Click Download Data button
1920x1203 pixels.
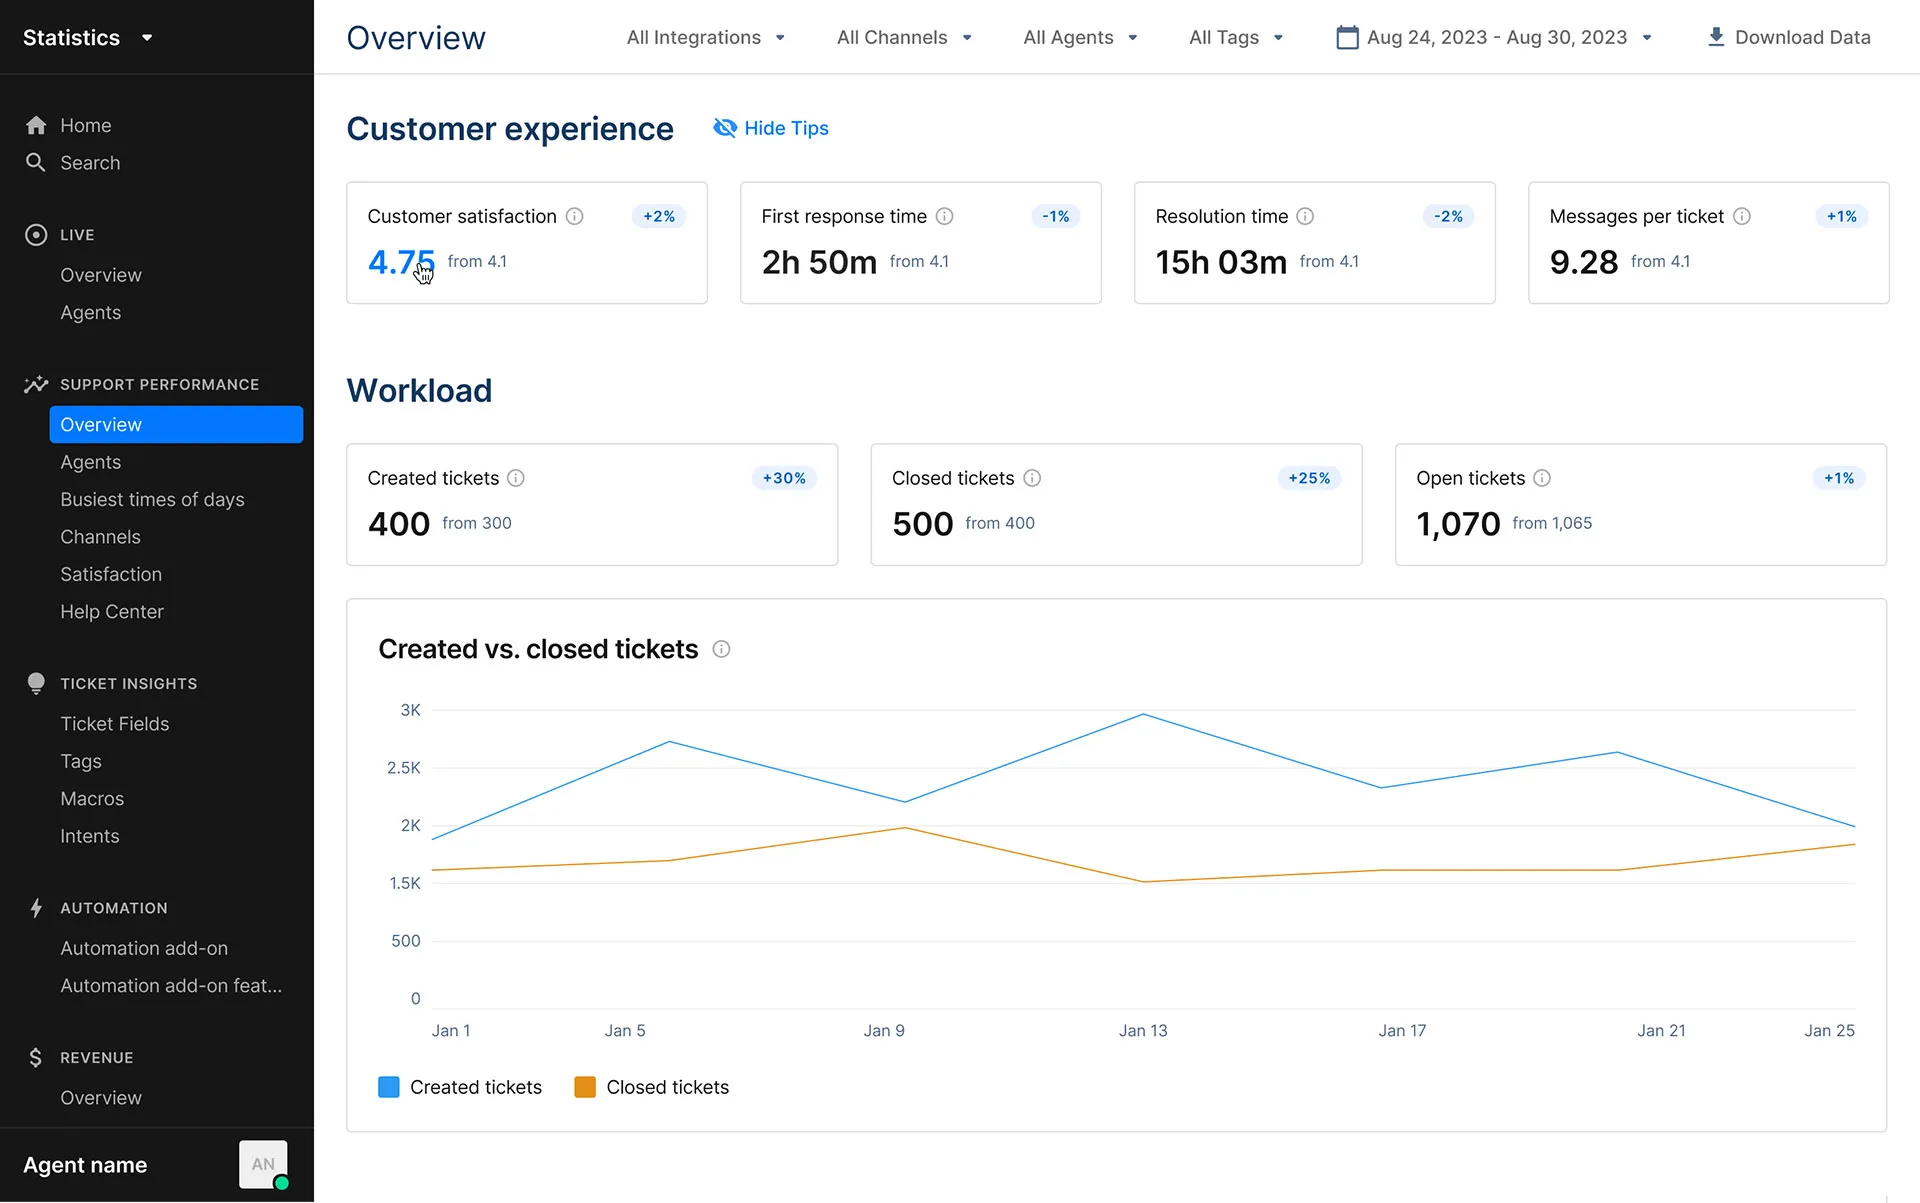1788,37
